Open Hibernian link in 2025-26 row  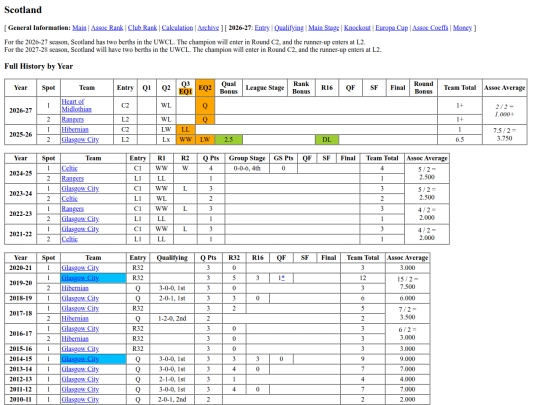coord(75,129)
